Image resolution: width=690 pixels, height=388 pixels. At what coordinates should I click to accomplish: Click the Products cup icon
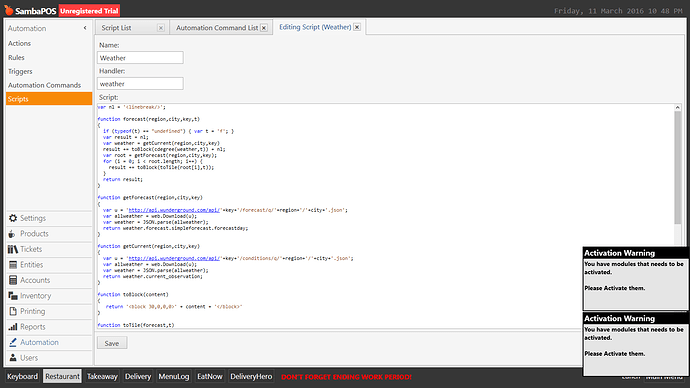tap(12, 234)
